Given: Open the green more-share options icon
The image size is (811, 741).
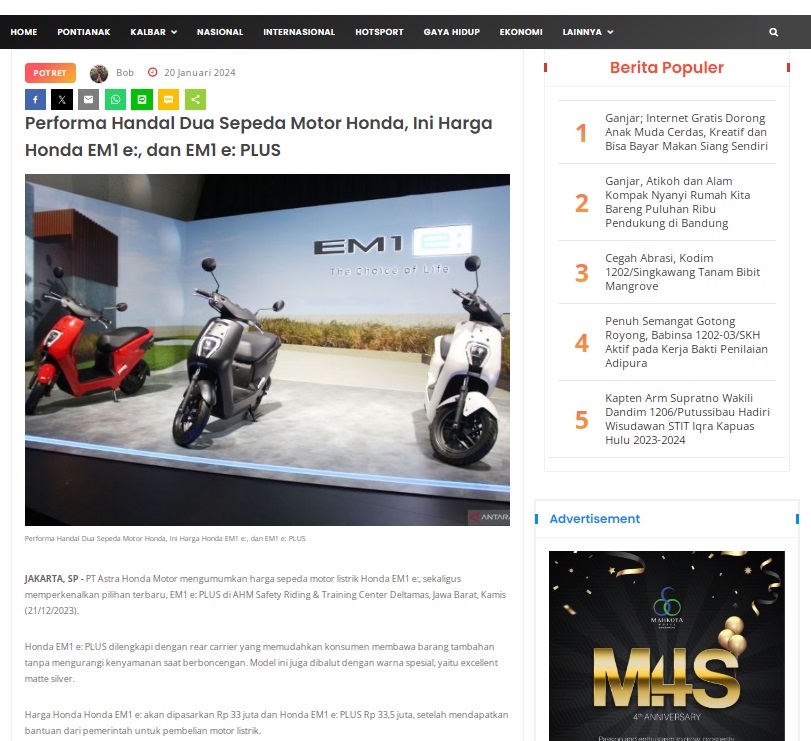Looking at the screenshot, I should point(196,99).
